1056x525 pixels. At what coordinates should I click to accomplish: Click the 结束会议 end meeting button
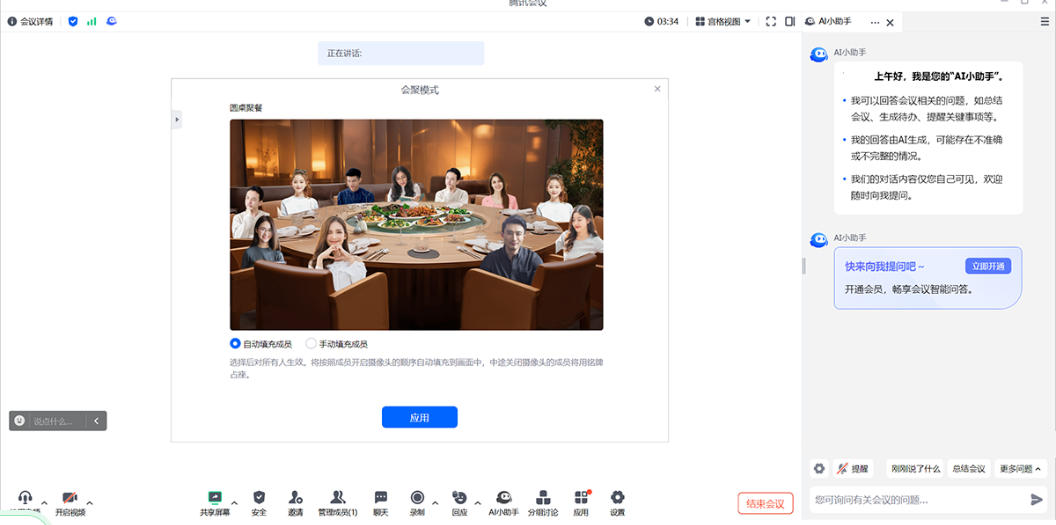tap(766, 503)
